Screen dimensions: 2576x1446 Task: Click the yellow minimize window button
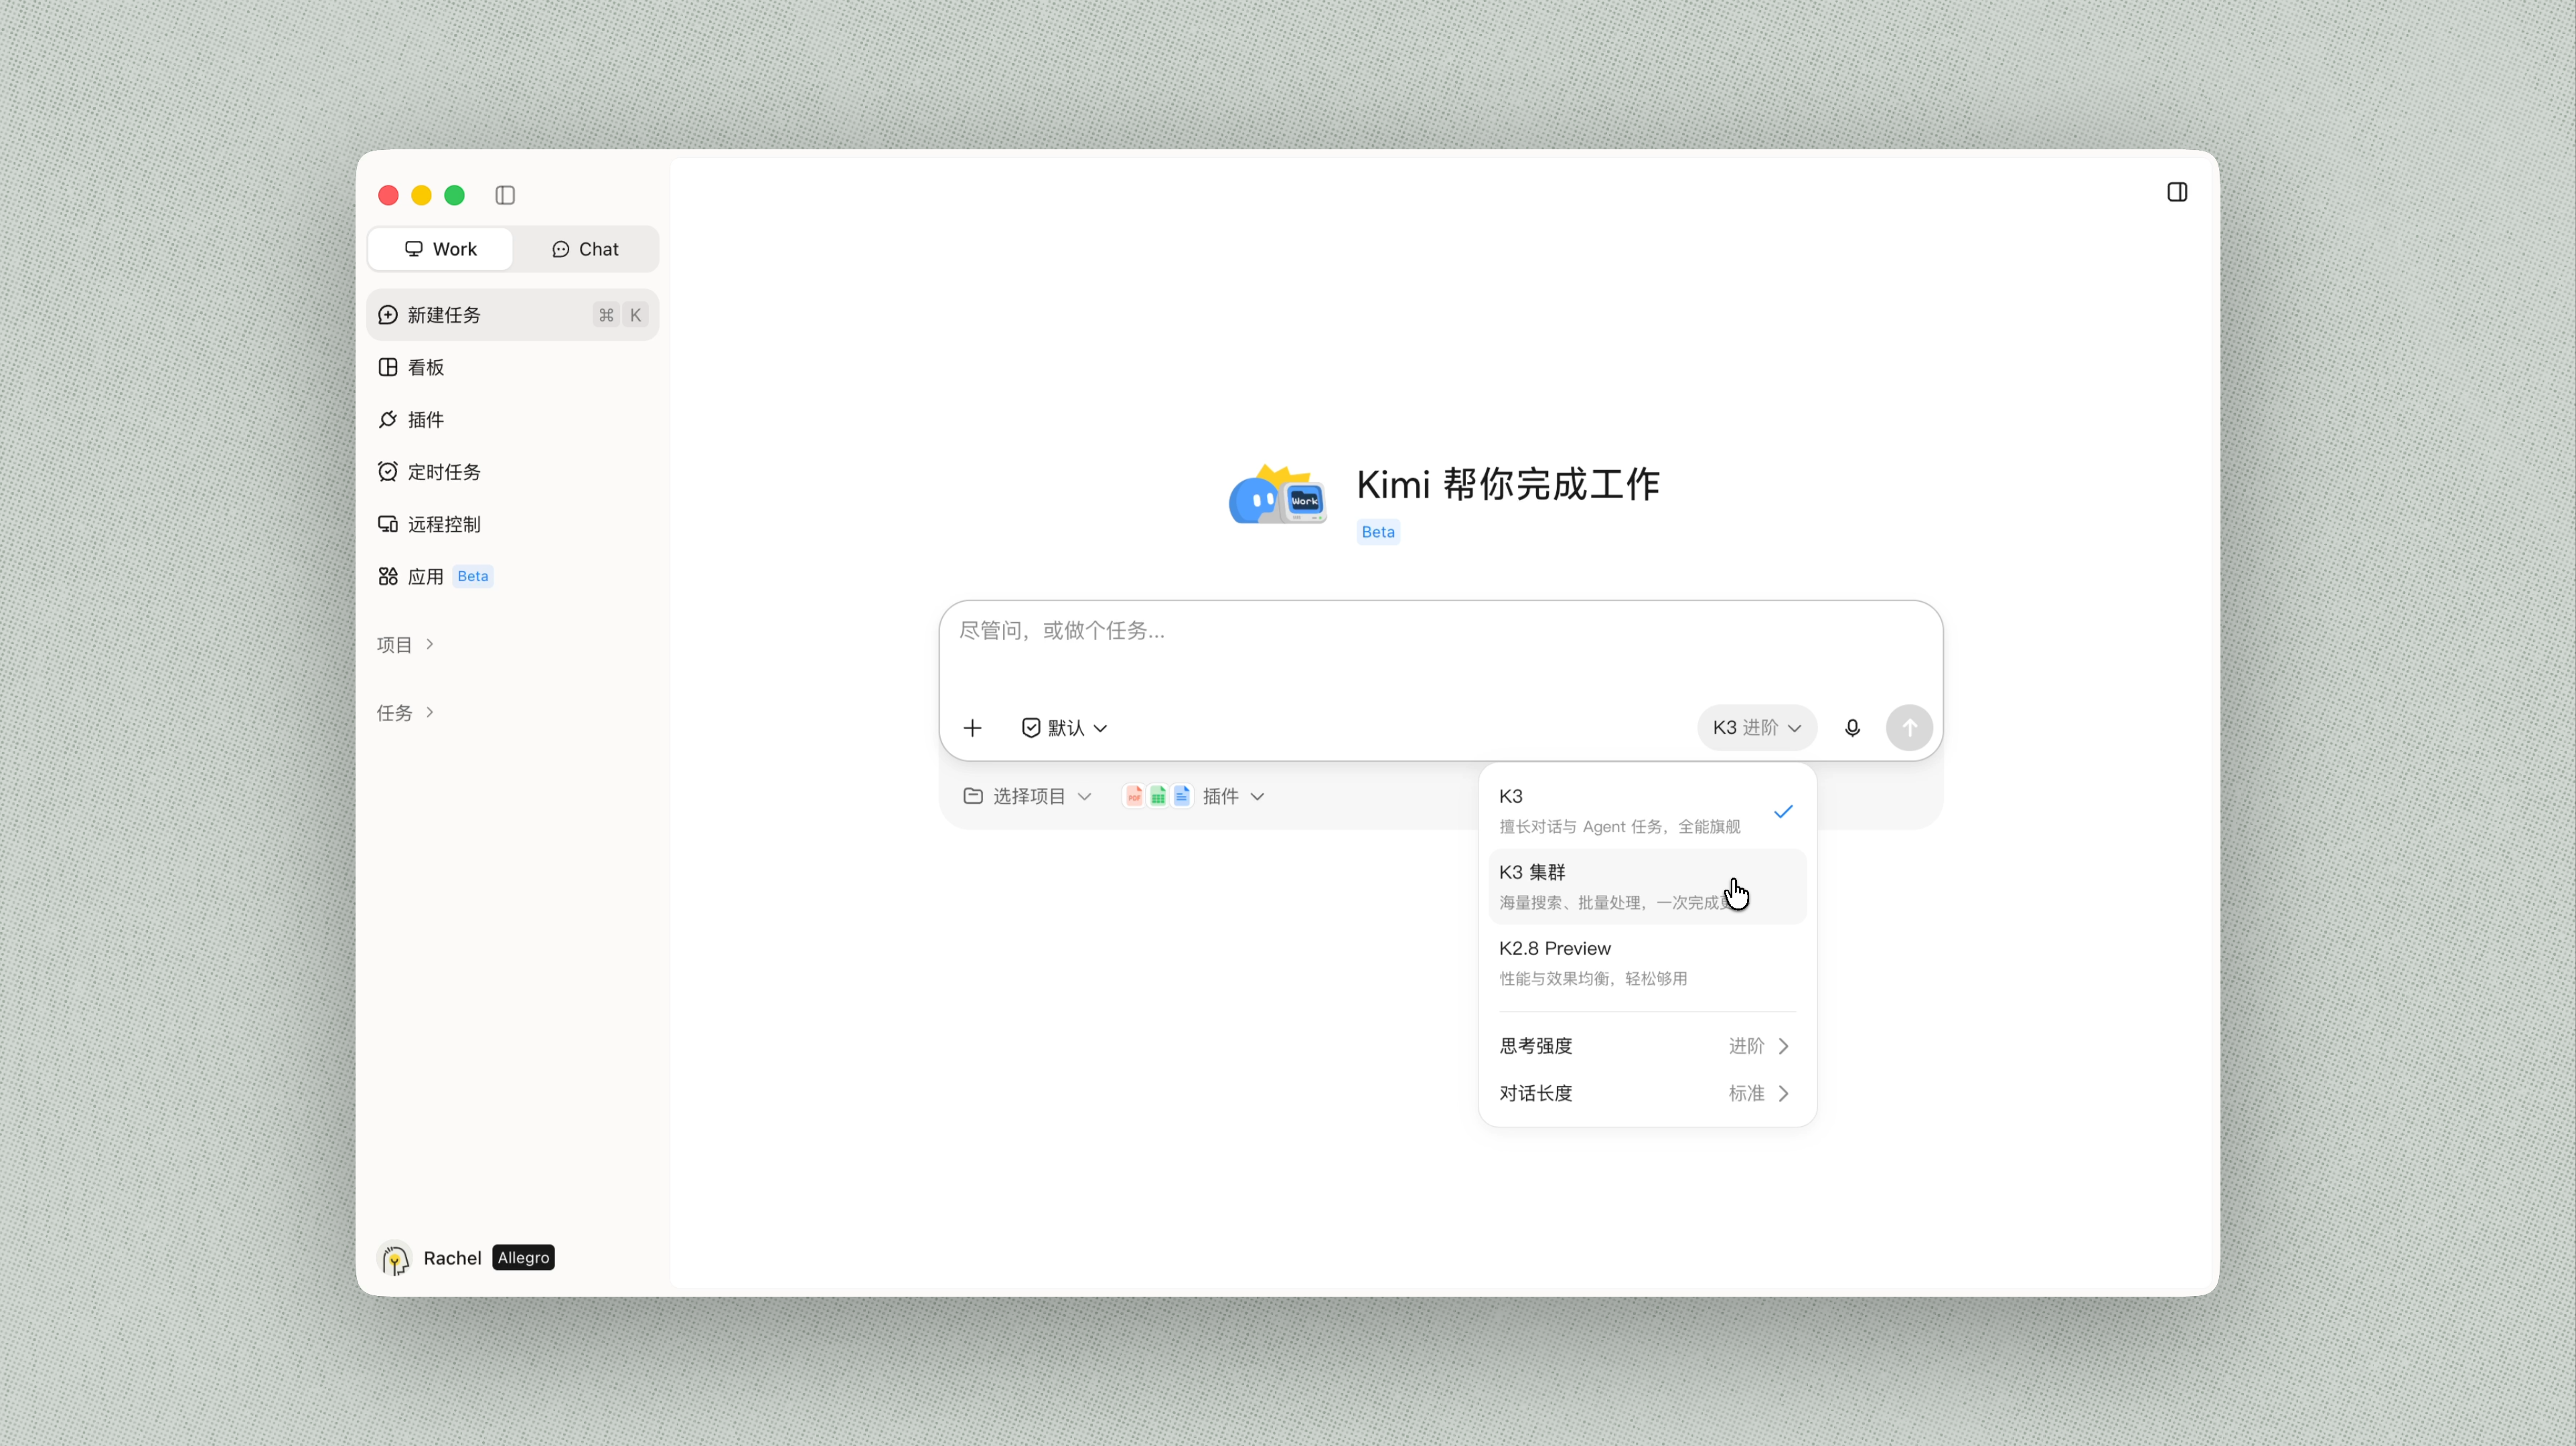coord(421,195)
